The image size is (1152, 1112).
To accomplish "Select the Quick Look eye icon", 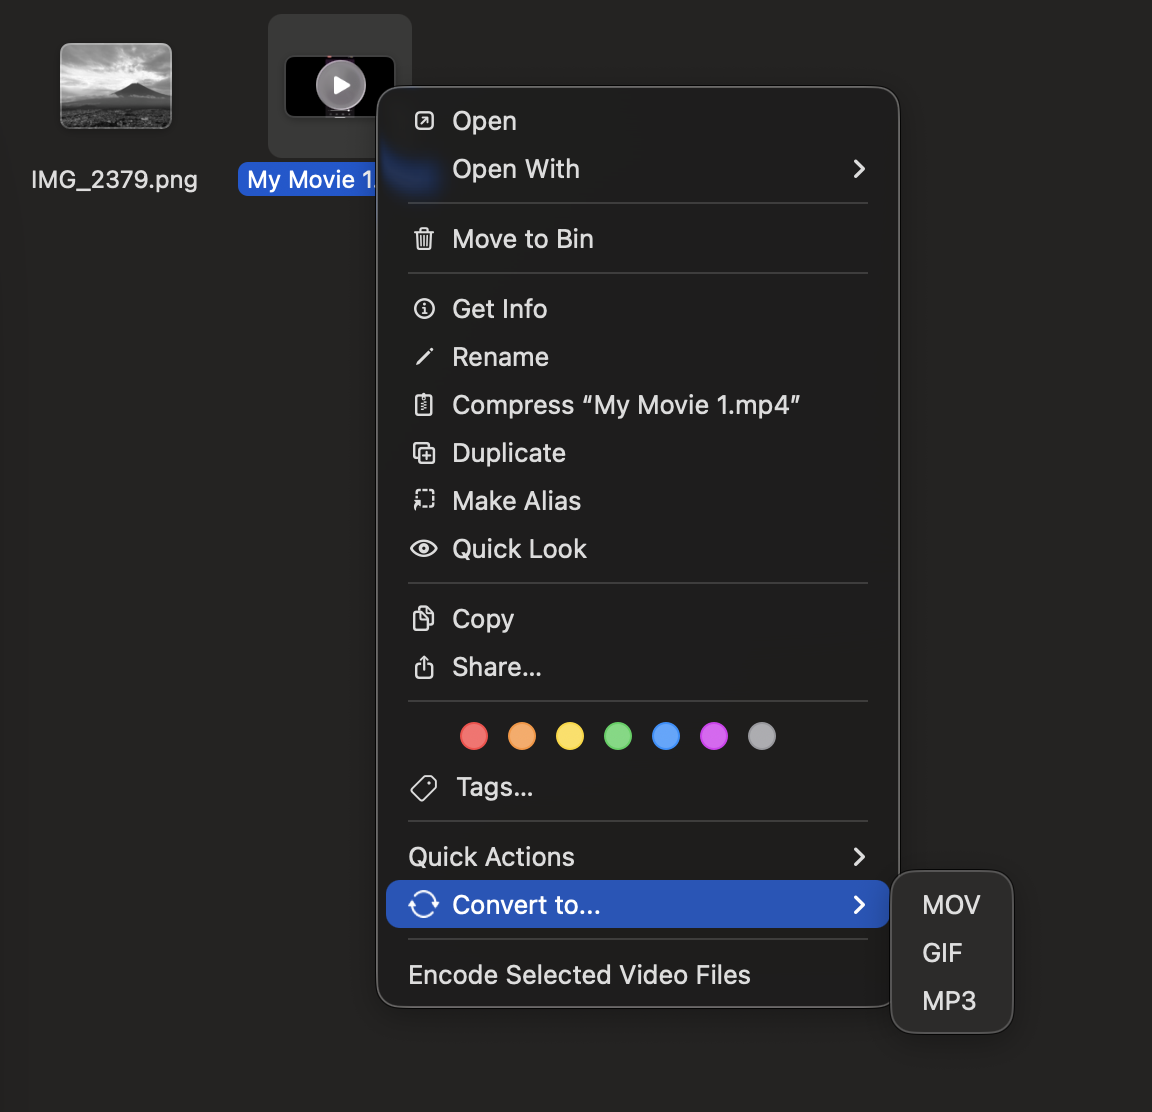I will point(424,548).
